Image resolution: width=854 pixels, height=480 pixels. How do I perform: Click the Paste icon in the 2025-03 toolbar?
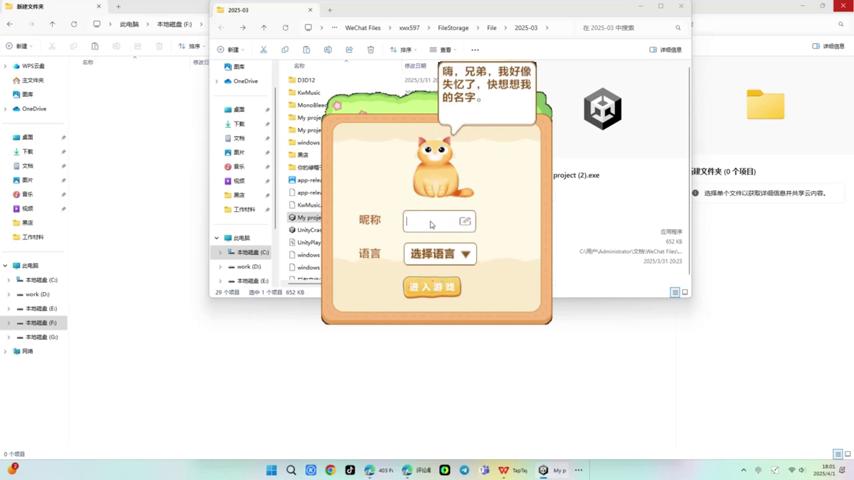point(306,50)
